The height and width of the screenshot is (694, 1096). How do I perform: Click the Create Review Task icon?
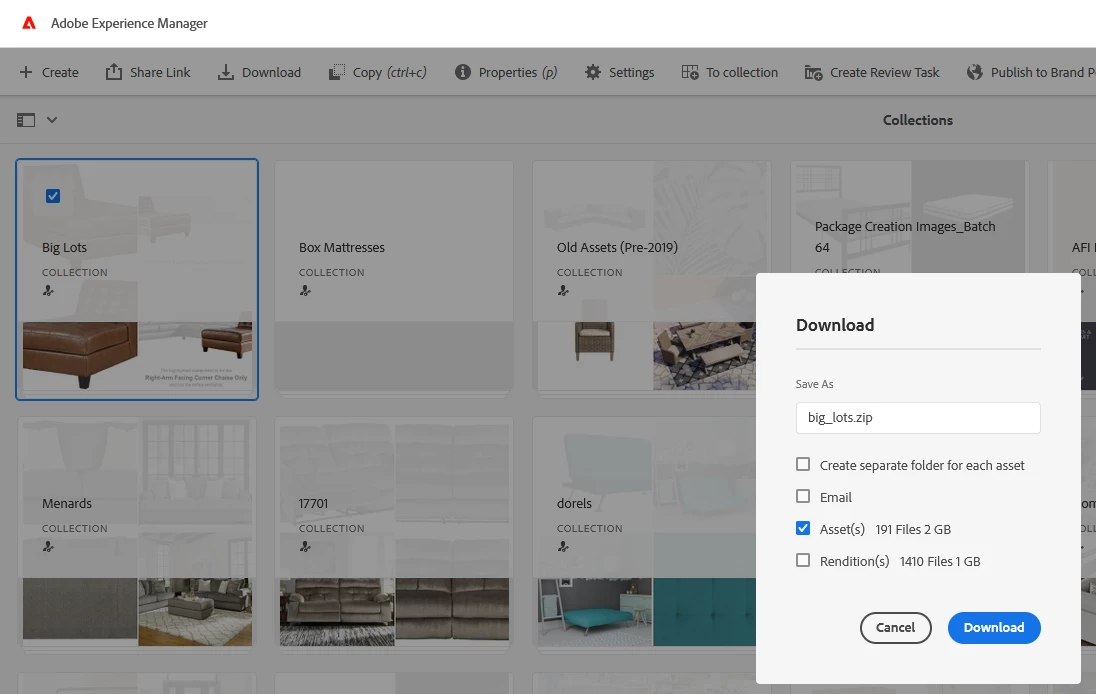813,72
